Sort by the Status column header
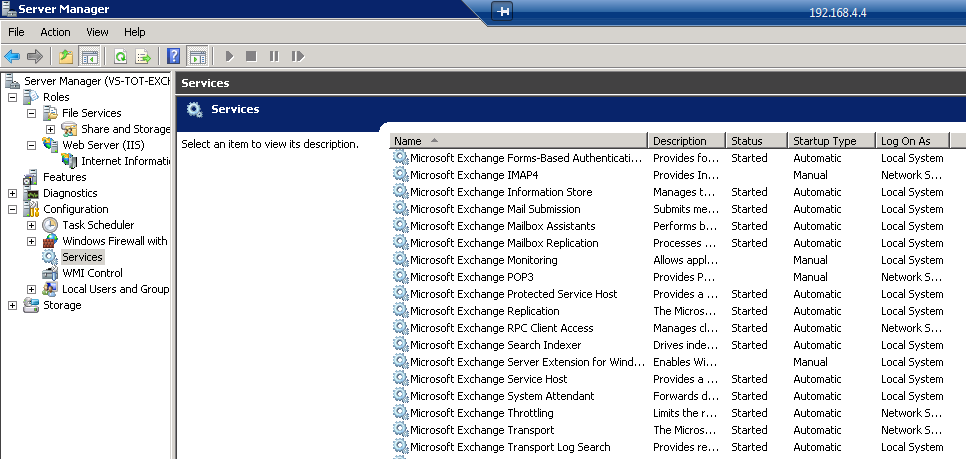The height and width of the screenshot is (459, 966). pyautogui.click(x=757, y=141)
